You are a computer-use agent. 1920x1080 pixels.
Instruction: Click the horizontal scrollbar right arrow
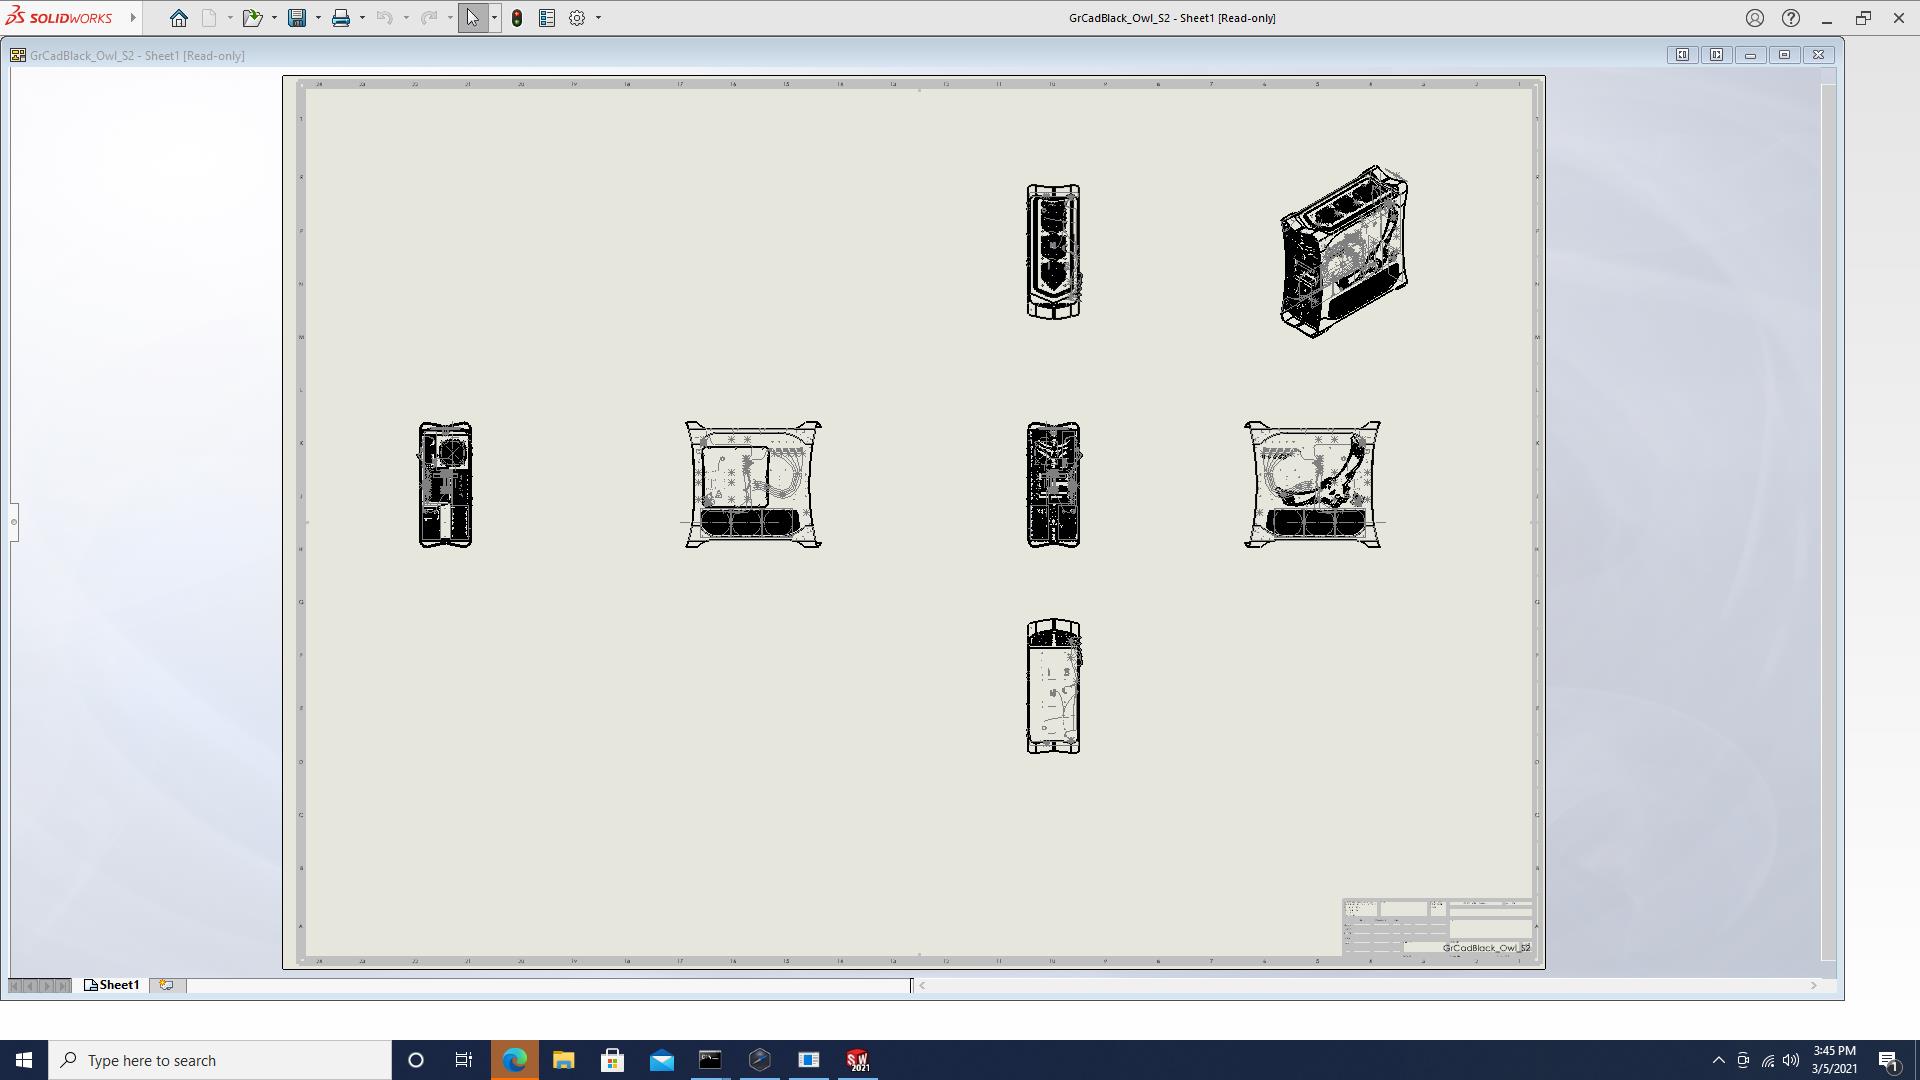[1813, 986]
